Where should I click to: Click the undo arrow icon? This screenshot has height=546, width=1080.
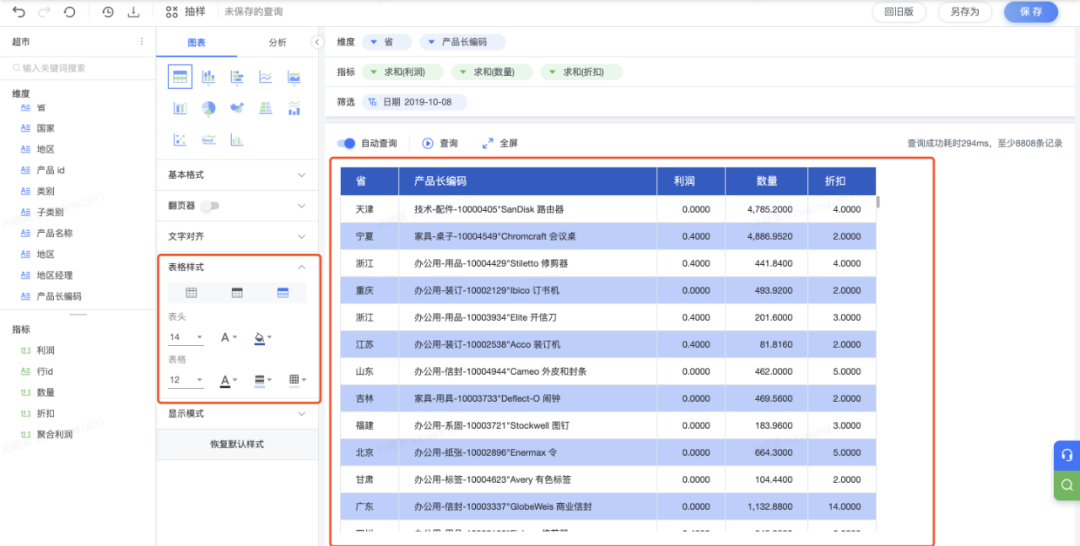pos(19,12)
